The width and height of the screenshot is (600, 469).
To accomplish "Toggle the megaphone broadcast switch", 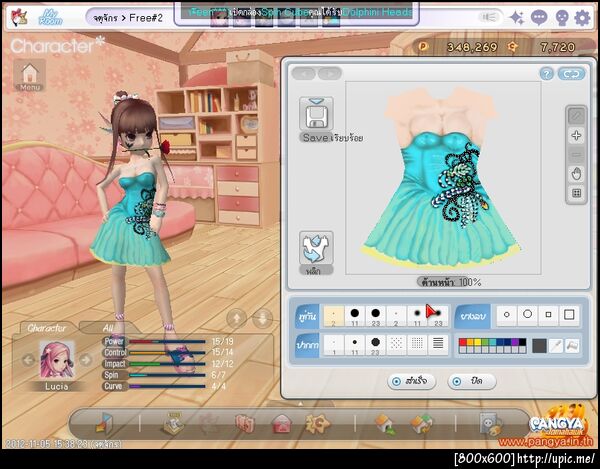I will pos(489,18).
